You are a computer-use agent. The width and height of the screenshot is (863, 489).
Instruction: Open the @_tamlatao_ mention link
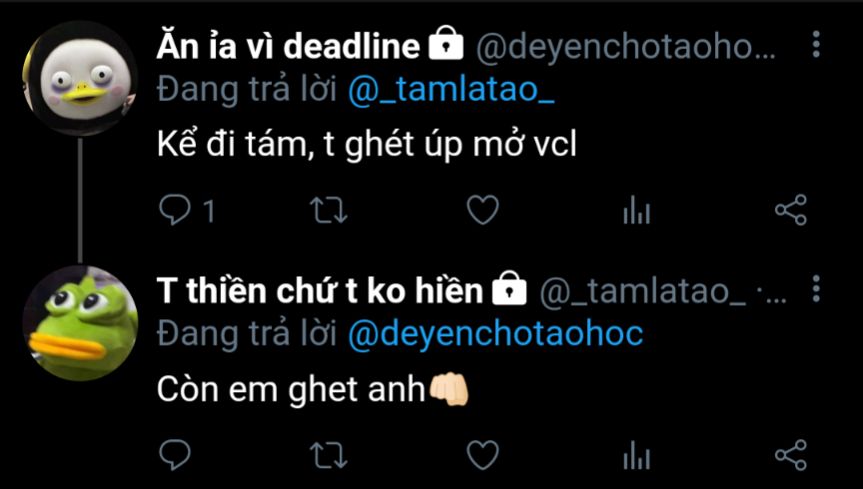pyautogui.click(x=451, y=90)
